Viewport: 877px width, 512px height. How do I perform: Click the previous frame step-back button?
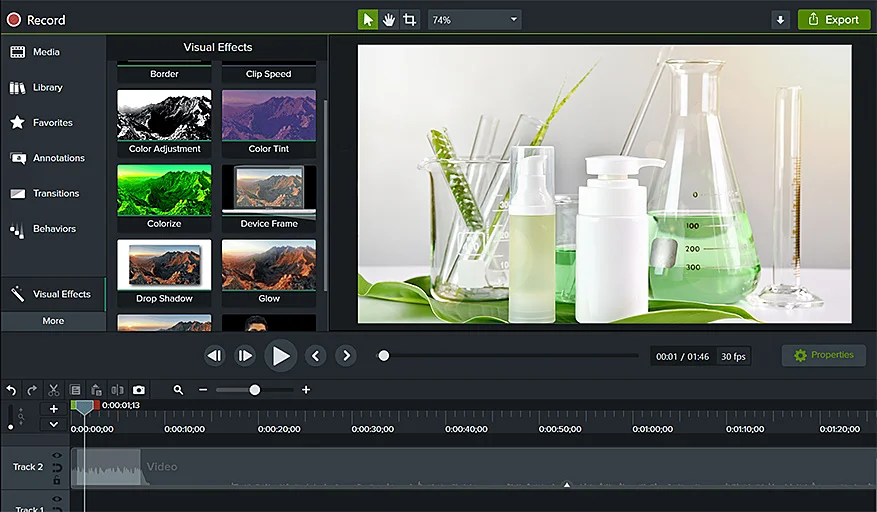[x=215, y=356]
